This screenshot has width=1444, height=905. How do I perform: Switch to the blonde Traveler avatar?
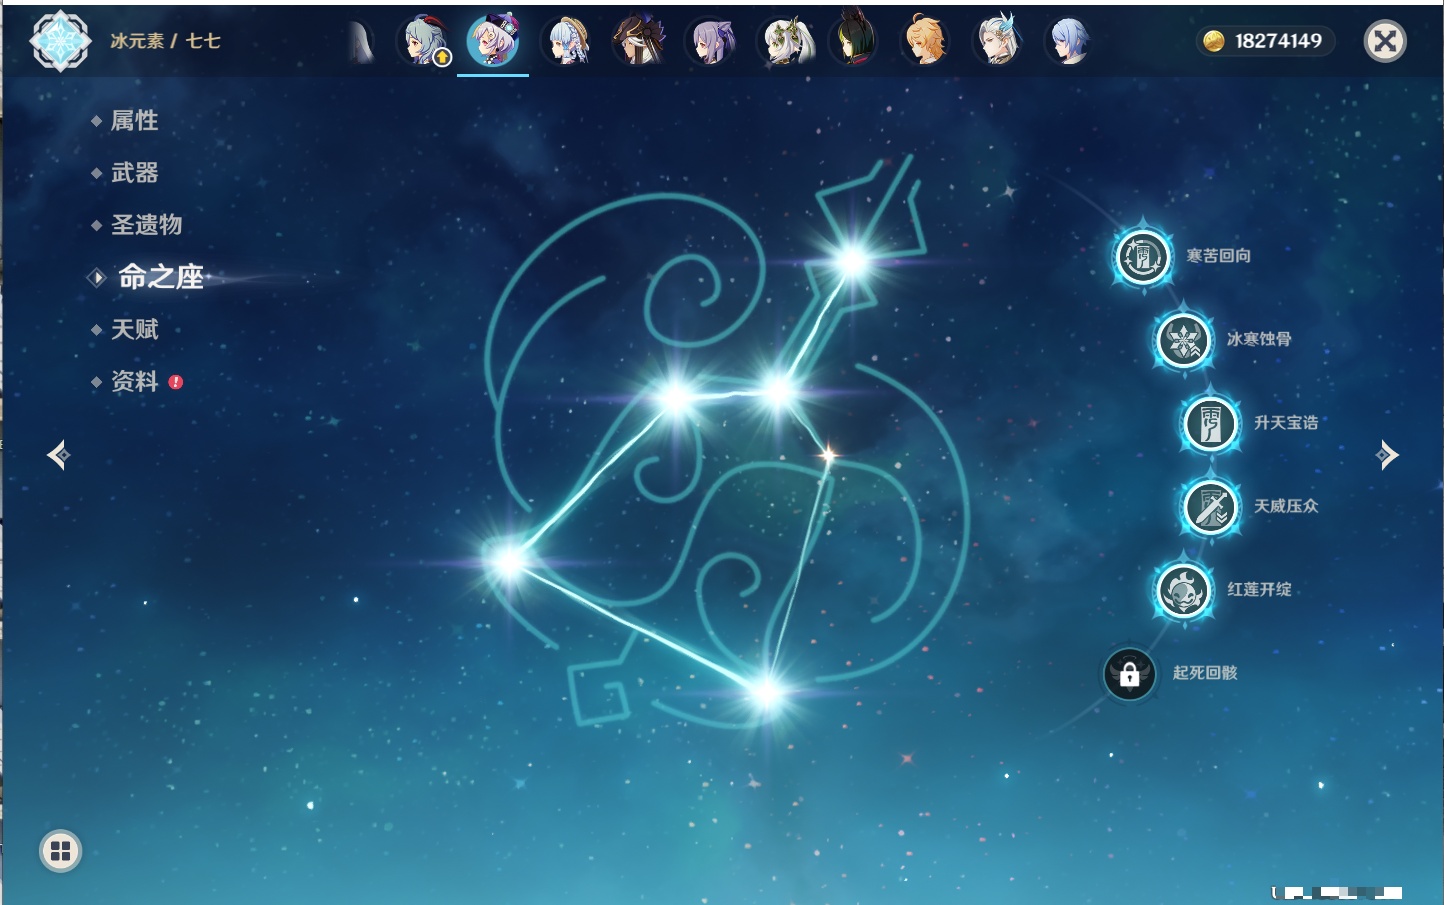[x=925, y=41]
